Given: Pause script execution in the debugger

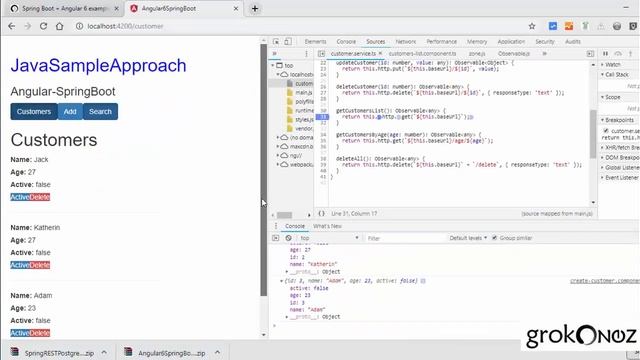Looking at the screenshot, I should pyautogui.click(x=606, y=53).
